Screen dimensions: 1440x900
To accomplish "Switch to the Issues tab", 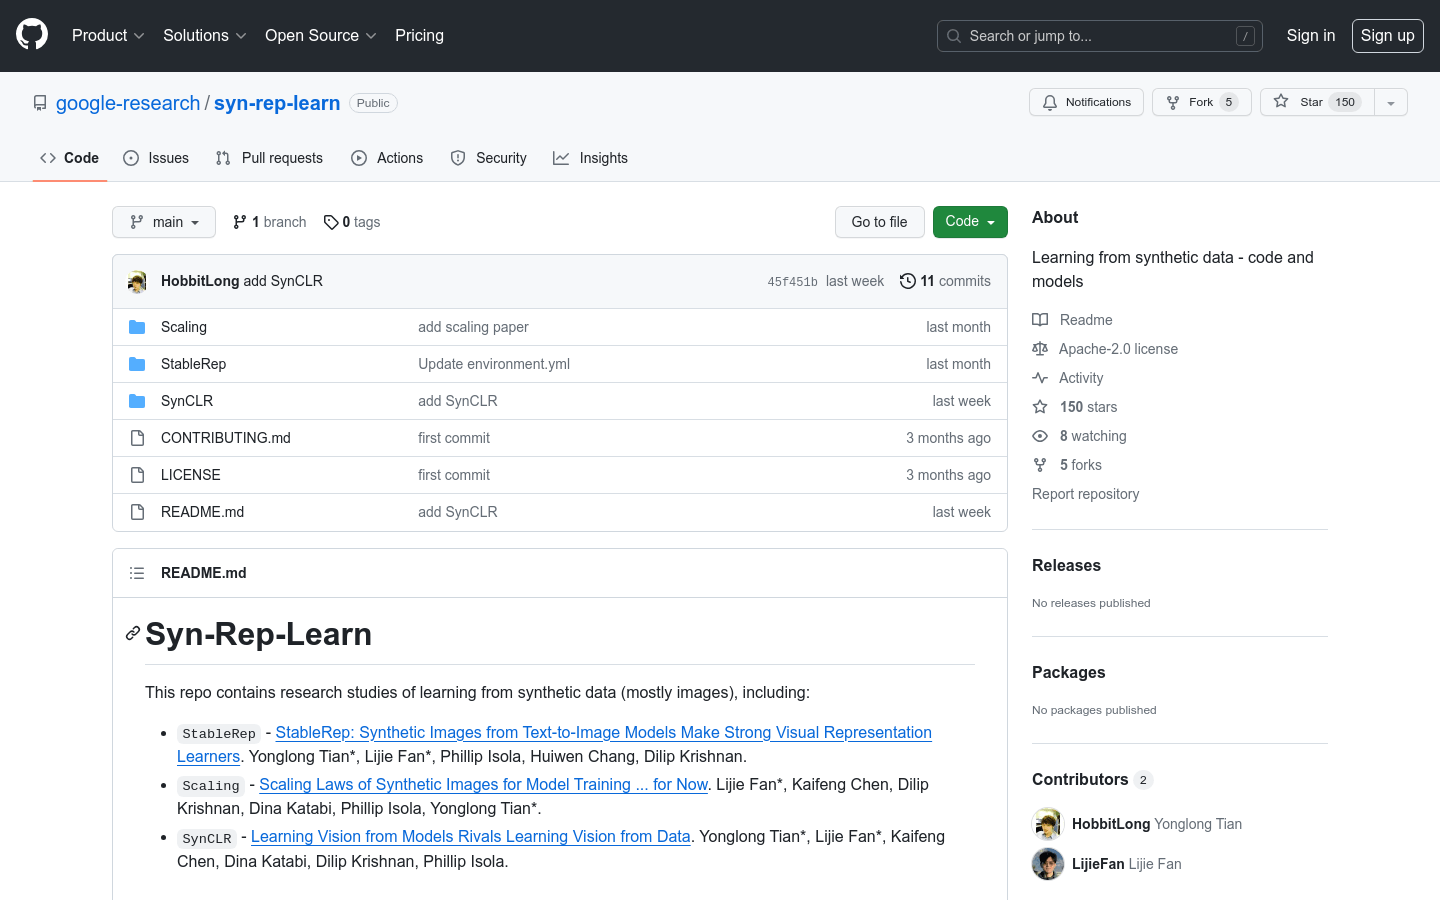I will tap(156, 158).
